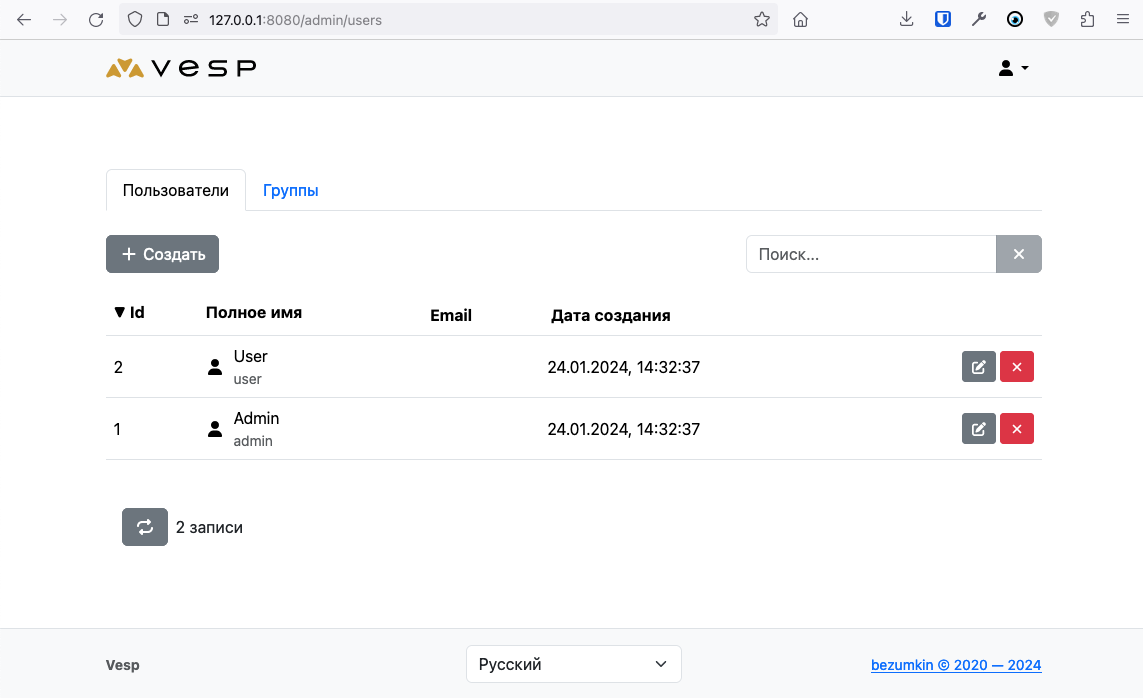Image resolution: width=1143 pixels, height=698 pixels.
Task: Open the user account dropdown menu
Action: pos(1013,68)
